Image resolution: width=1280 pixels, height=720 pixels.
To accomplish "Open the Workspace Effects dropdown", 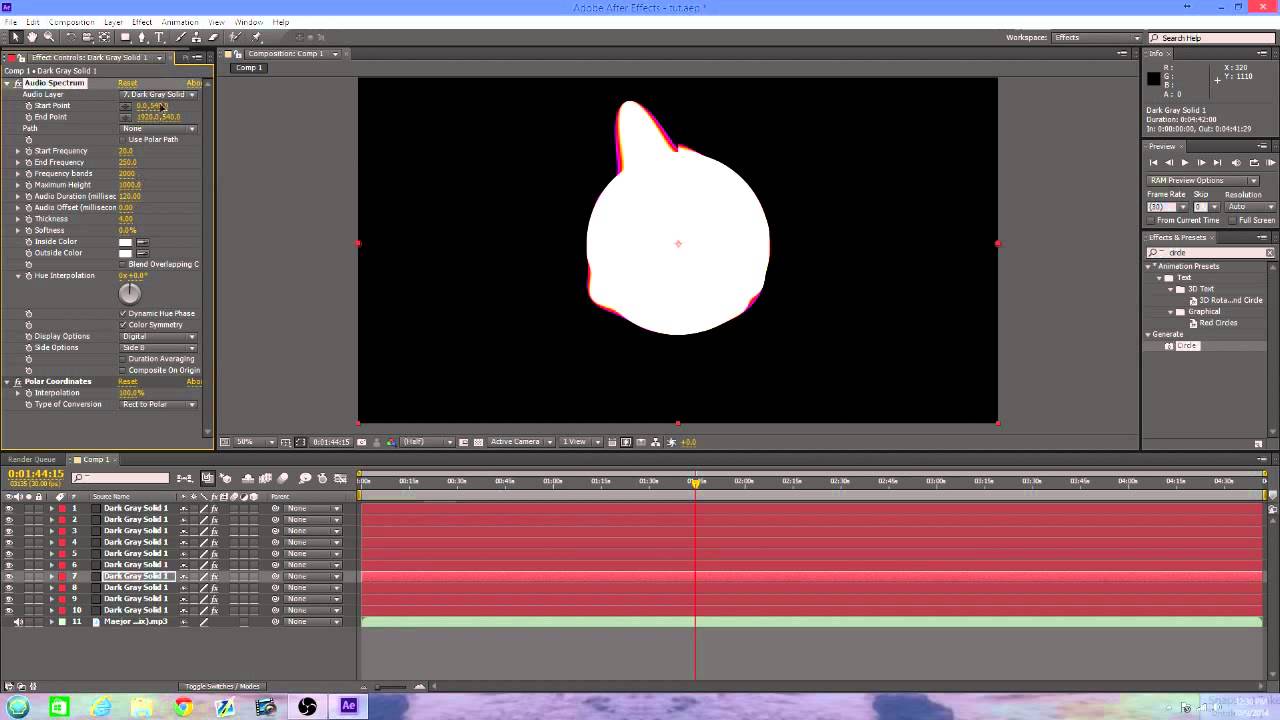I will 1098,37.
